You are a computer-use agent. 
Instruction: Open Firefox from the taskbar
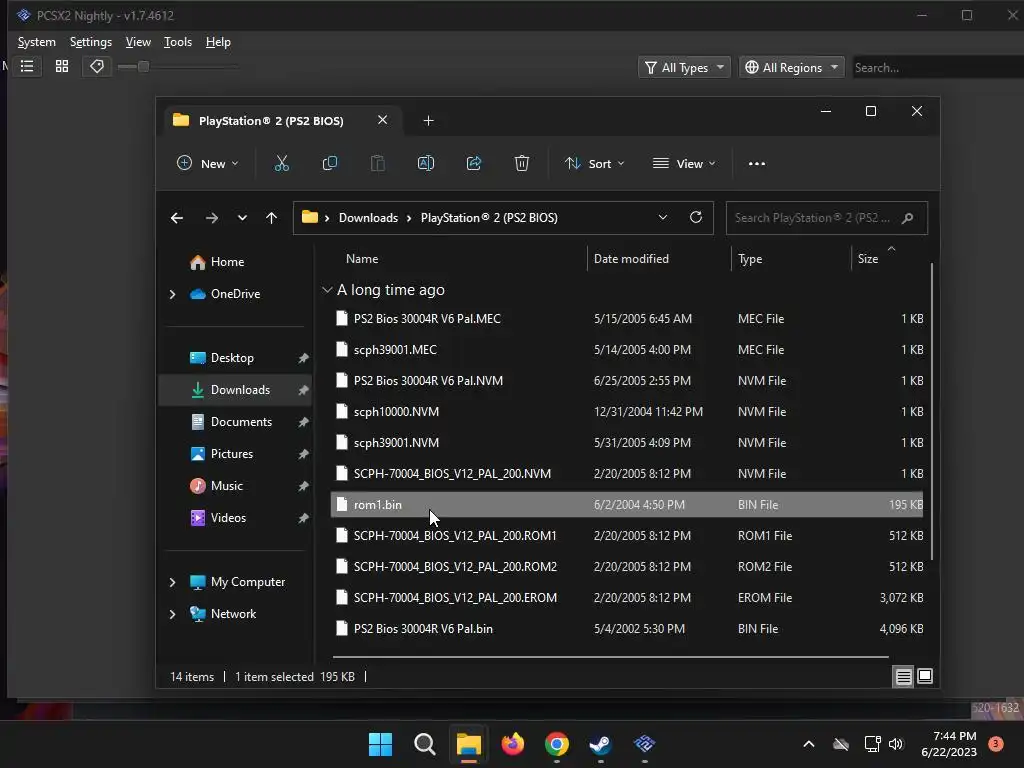513,744
